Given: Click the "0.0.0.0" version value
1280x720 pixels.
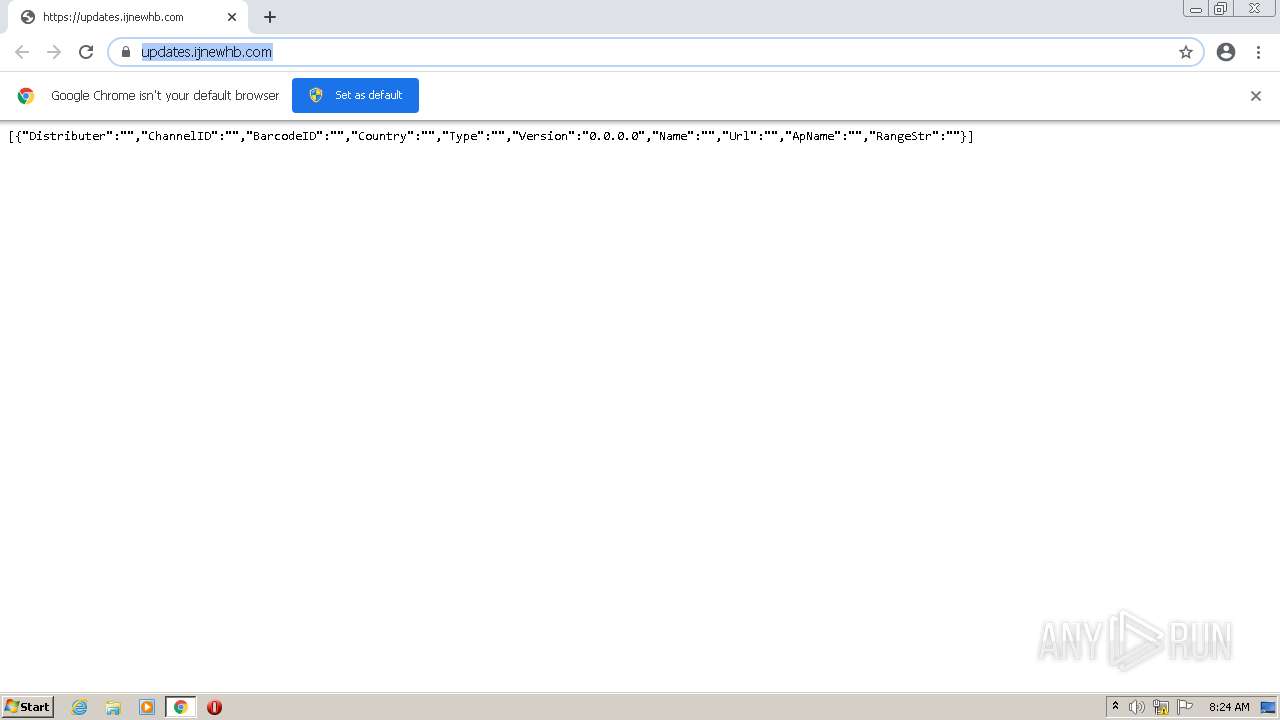Looking at the screenshot, I should pos(613,136).
